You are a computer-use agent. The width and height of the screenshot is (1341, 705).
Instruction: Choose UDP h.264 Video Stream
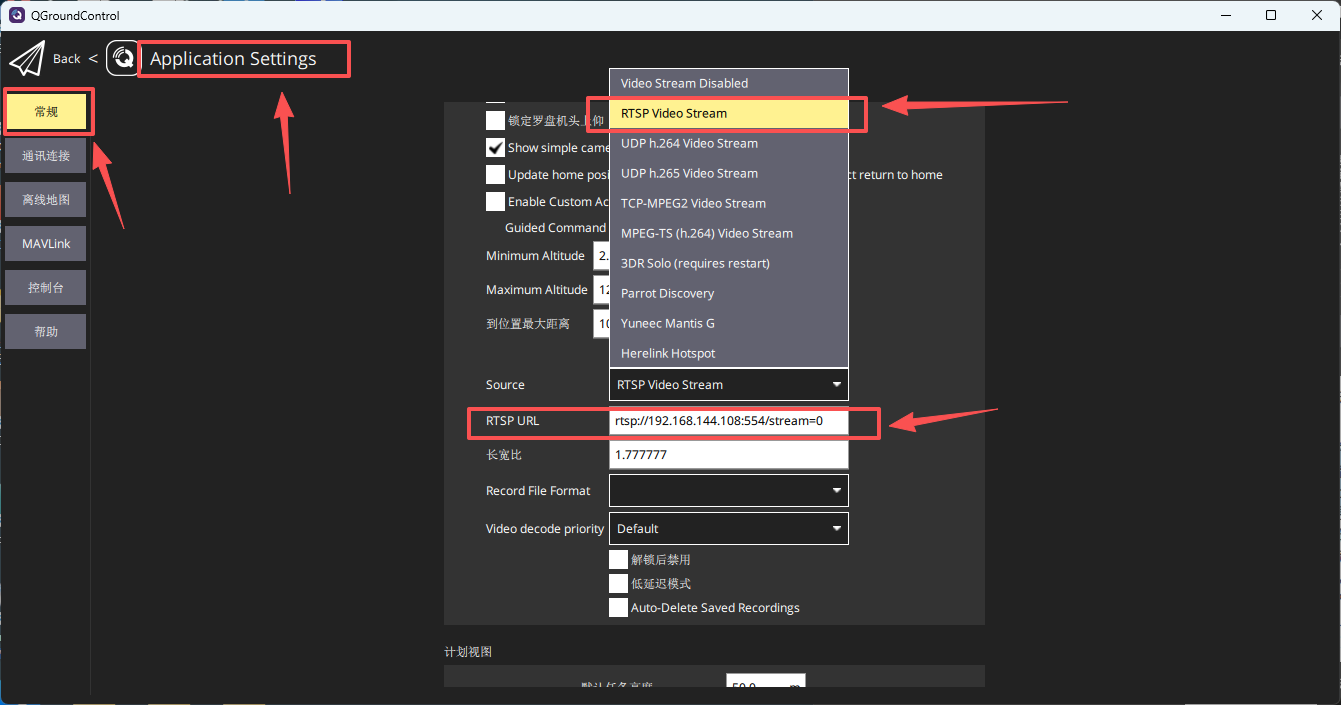point(729,143)
